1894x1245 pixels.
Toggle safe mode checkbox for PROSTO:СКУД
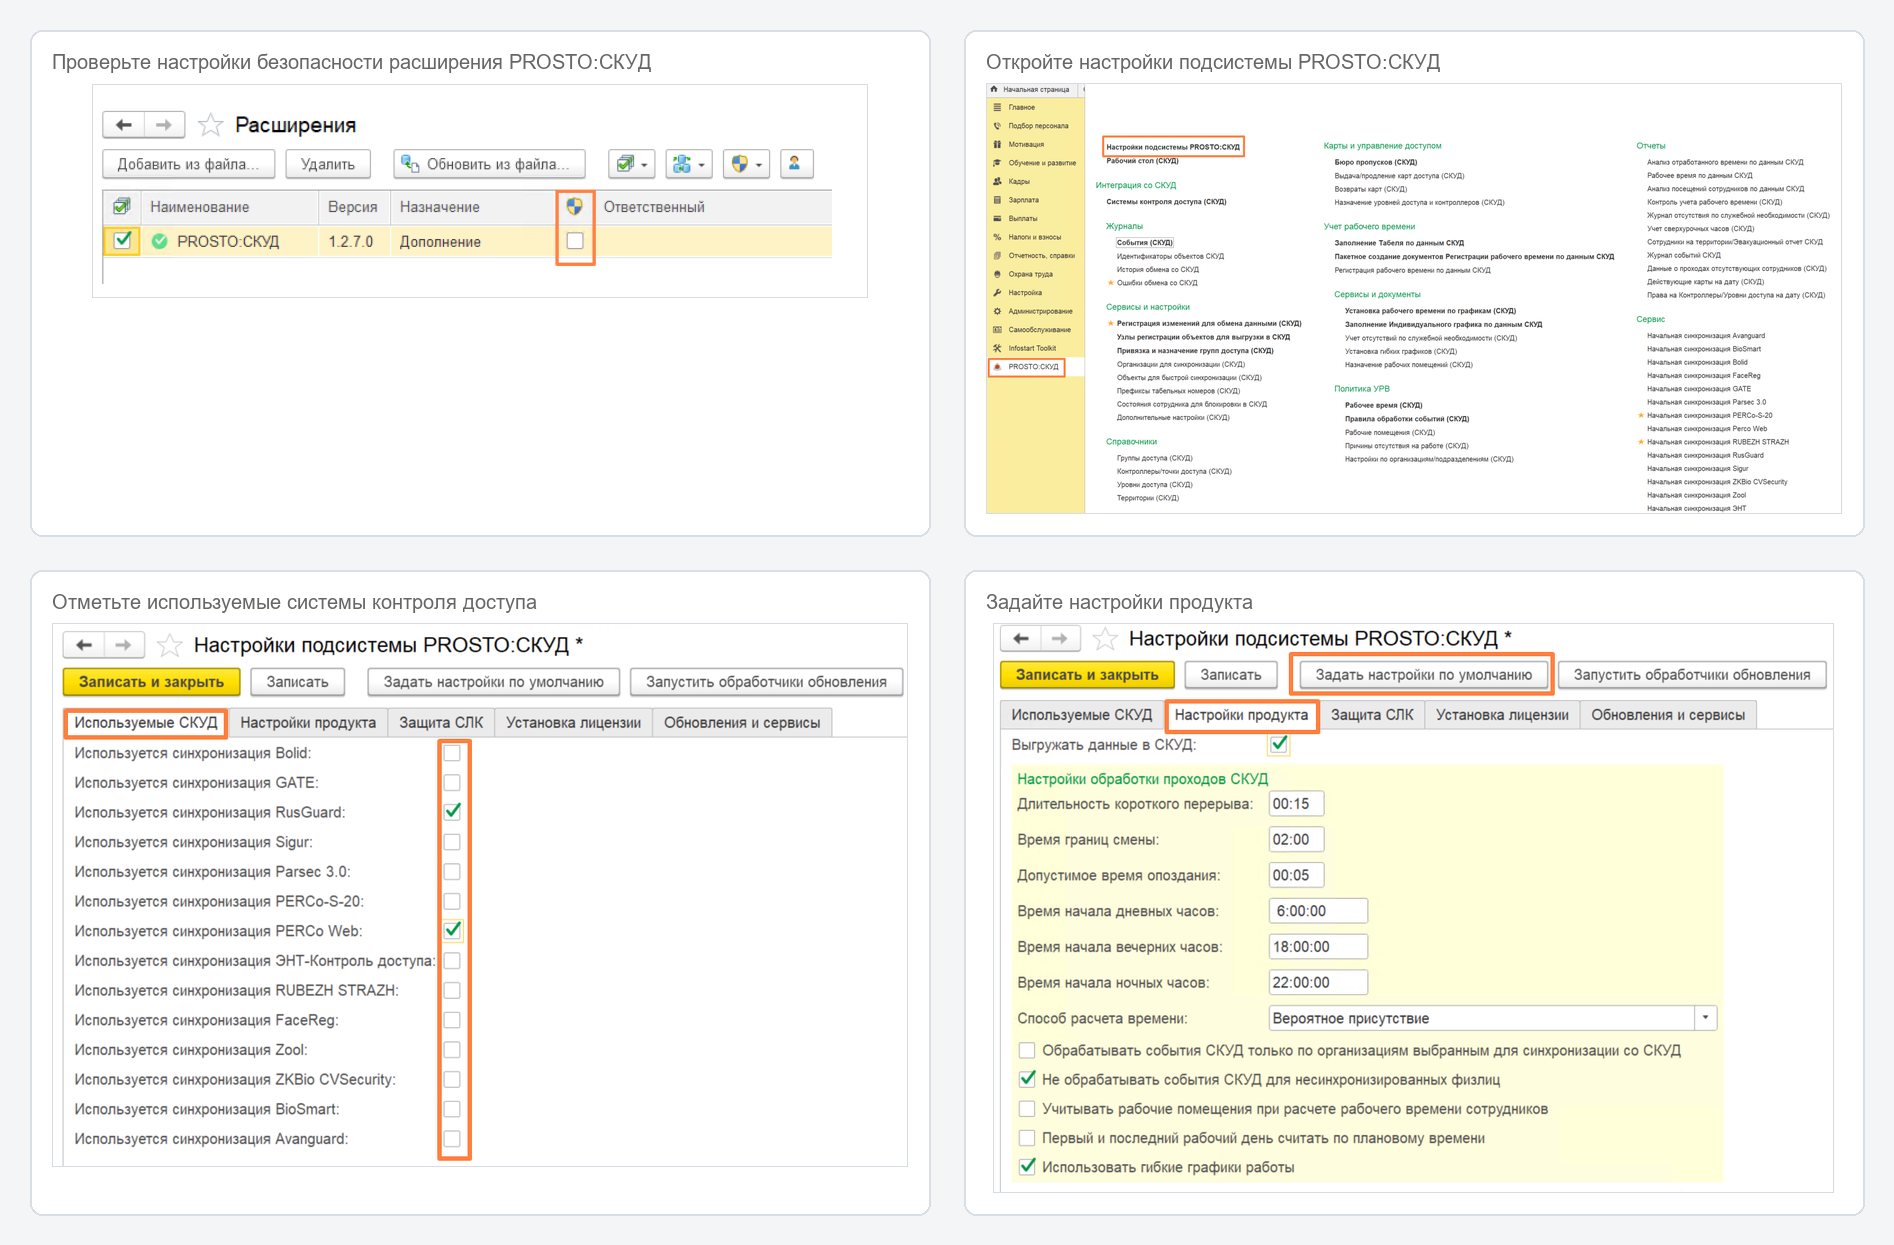click(575, 241)
